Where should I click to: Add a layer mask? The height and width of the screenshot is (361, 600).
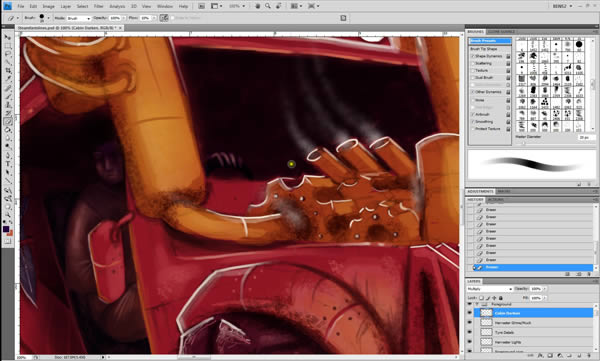pyautogui.click(x=550, y=356)
